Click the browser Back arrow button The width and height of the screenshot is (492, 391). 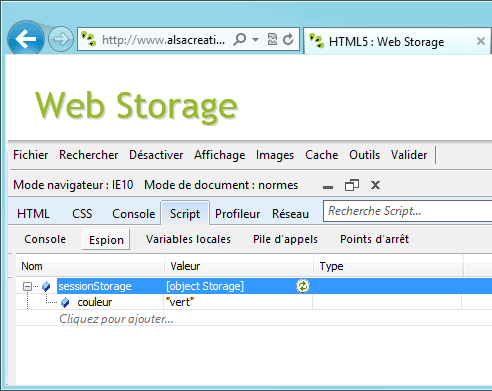(26, 39)
